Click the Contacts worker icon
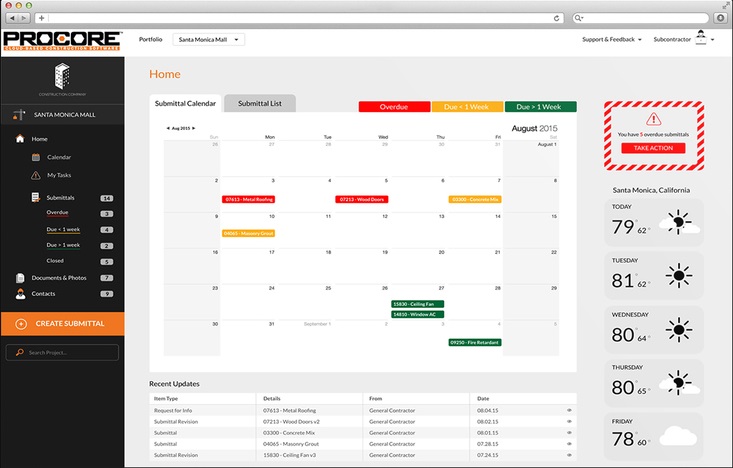 pos(20,294)
